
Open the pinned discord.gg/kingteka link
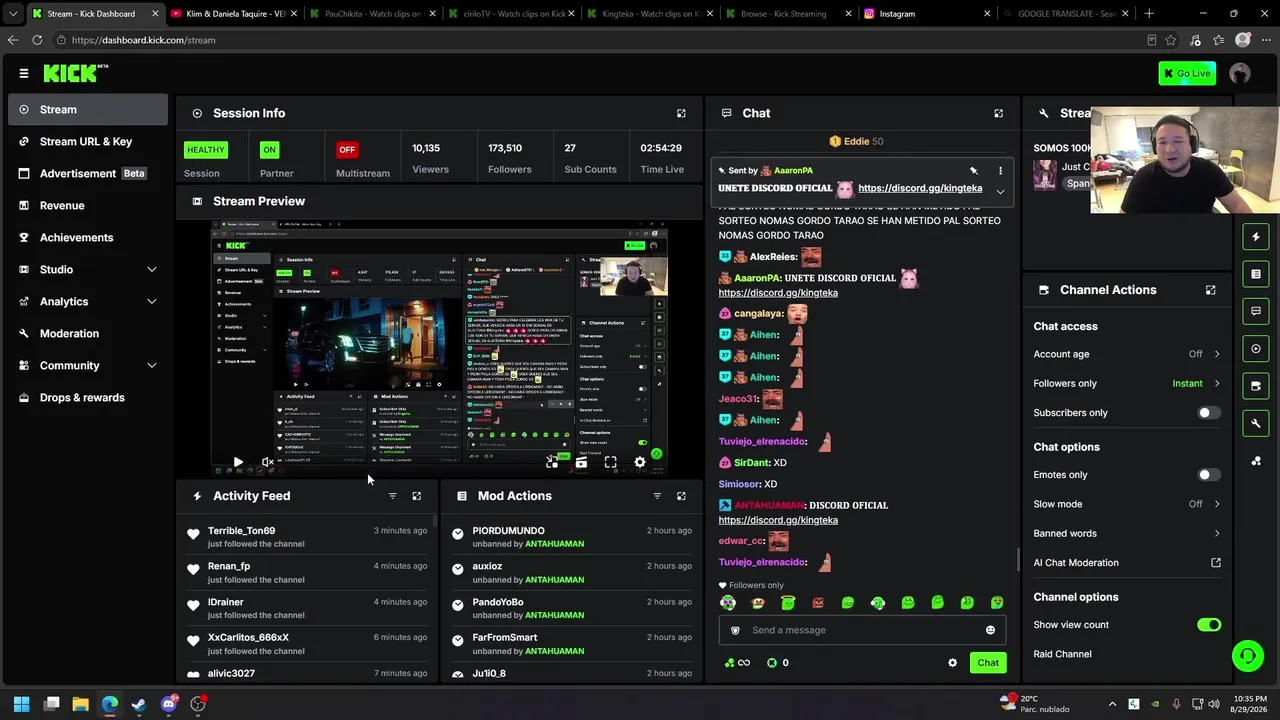[920, 188]
